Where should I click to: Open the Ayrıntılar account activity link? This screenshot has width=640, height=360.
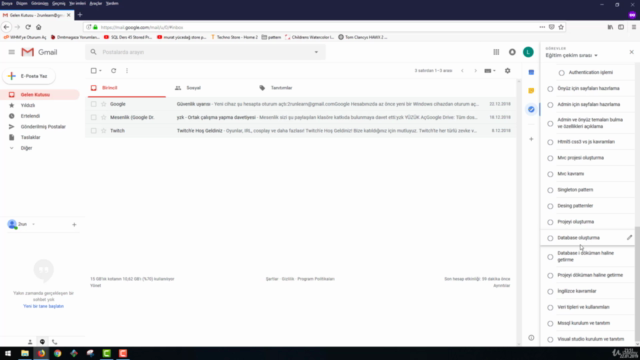pos(502,286)
